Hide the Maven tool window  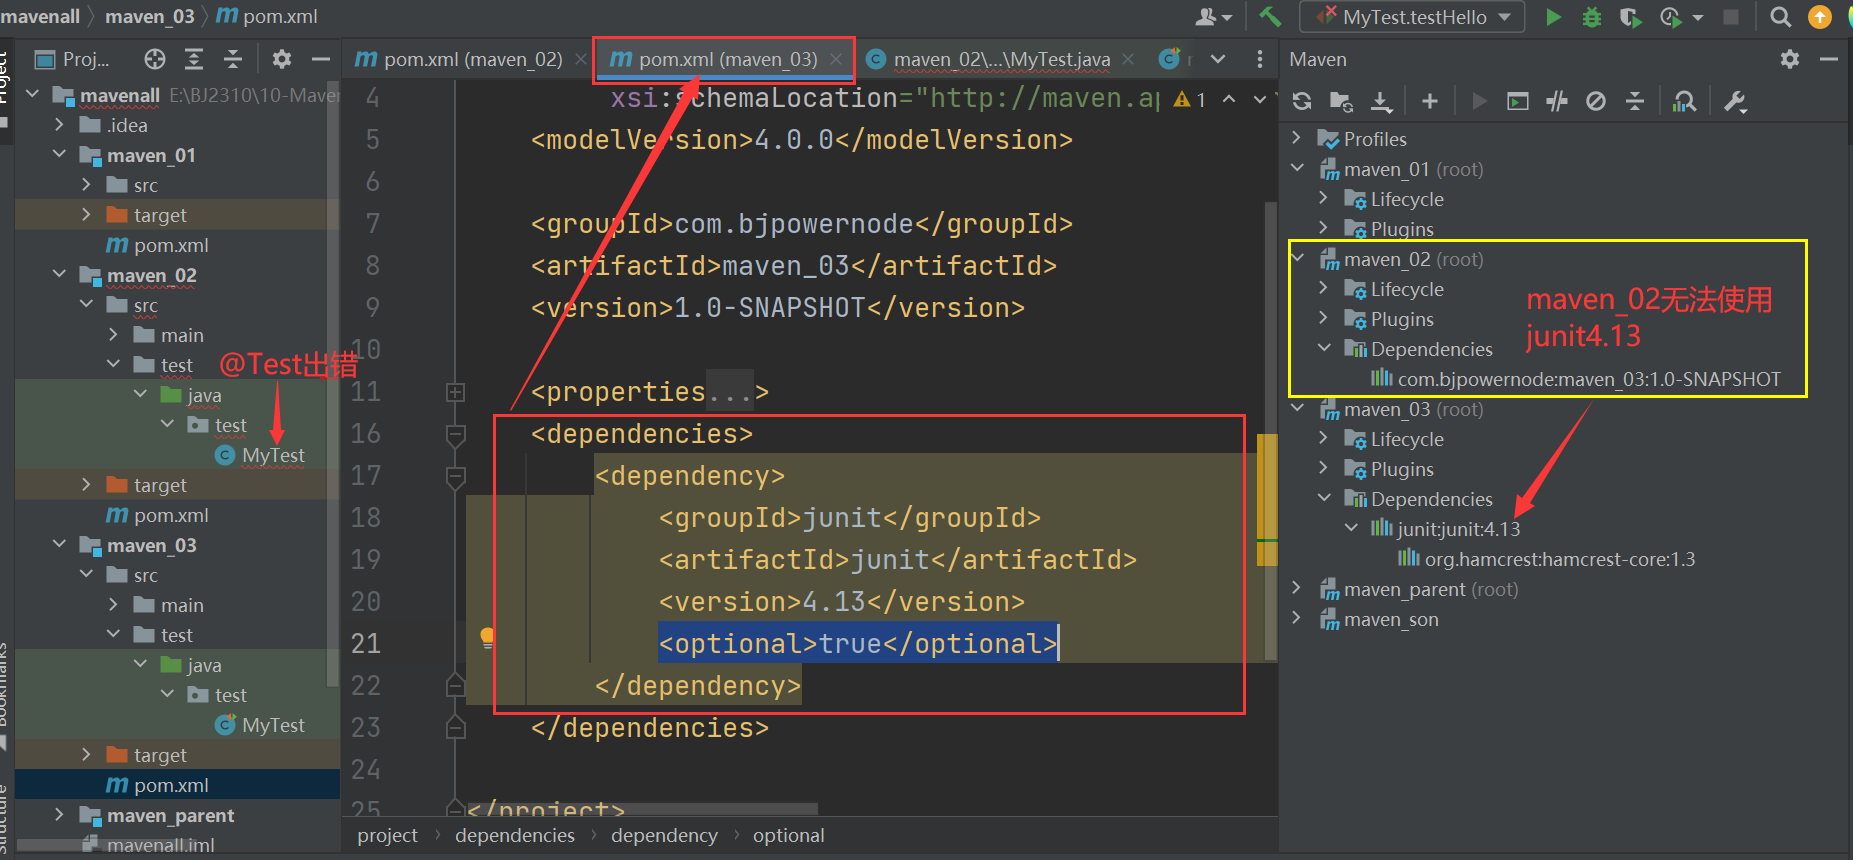coord(1829,59)
